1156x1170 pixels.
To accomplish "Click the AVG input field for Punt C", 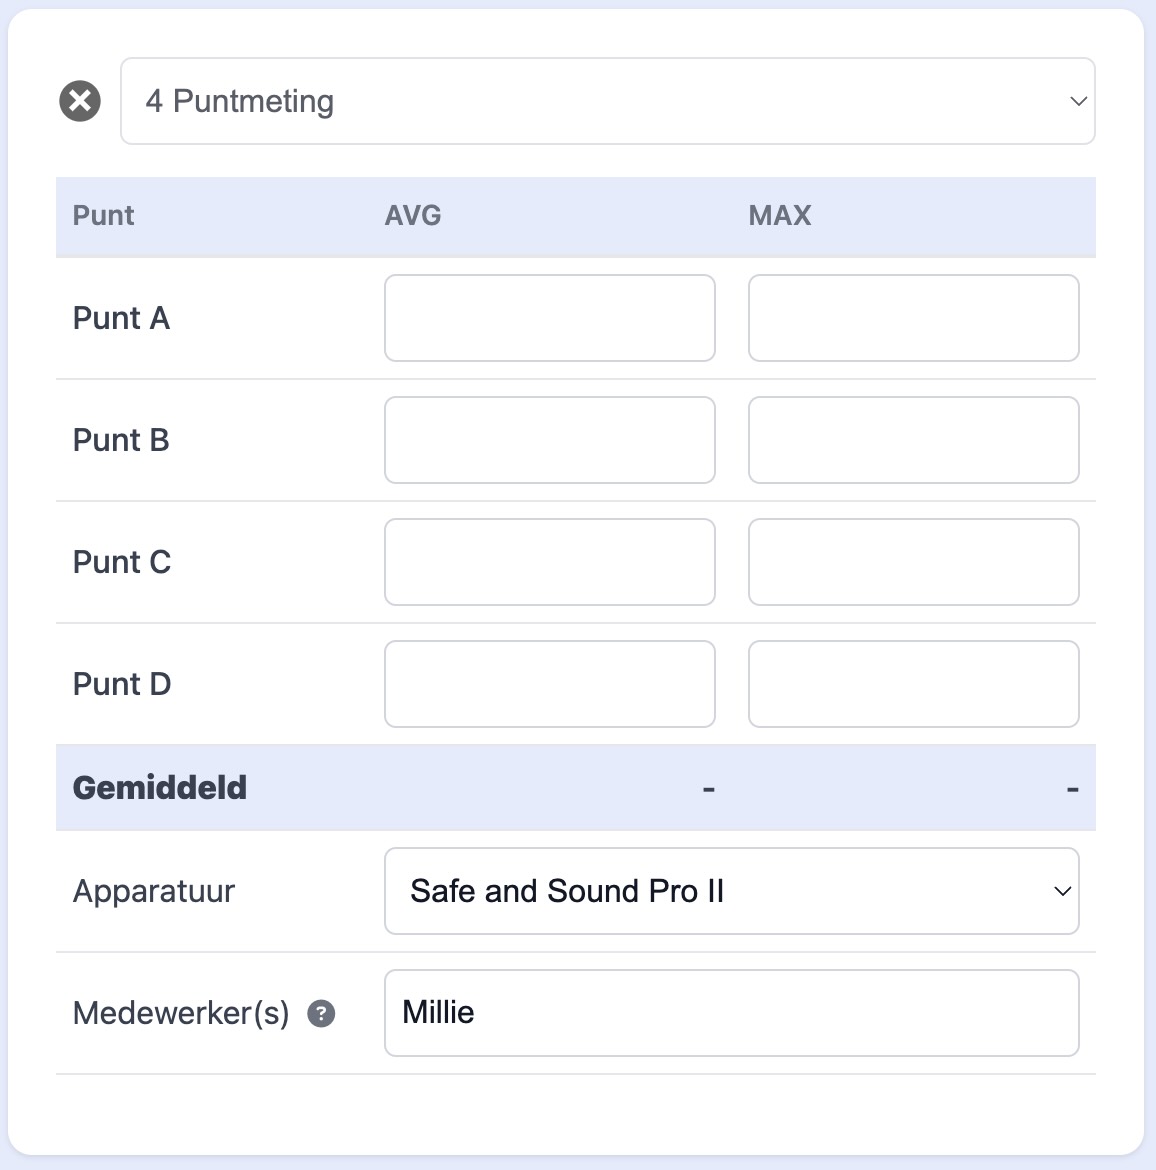I will pos(549,562).
